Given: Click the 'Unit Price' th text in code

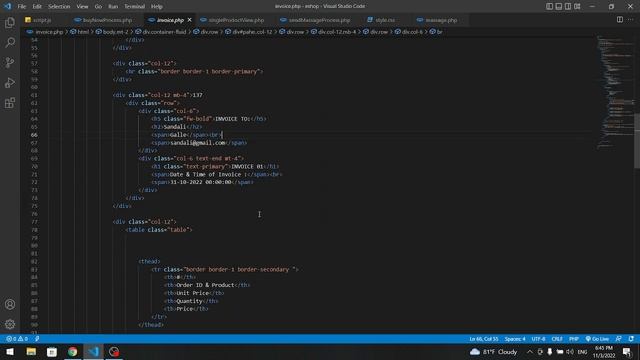Looking at the screenshot, I should point(192,293).
